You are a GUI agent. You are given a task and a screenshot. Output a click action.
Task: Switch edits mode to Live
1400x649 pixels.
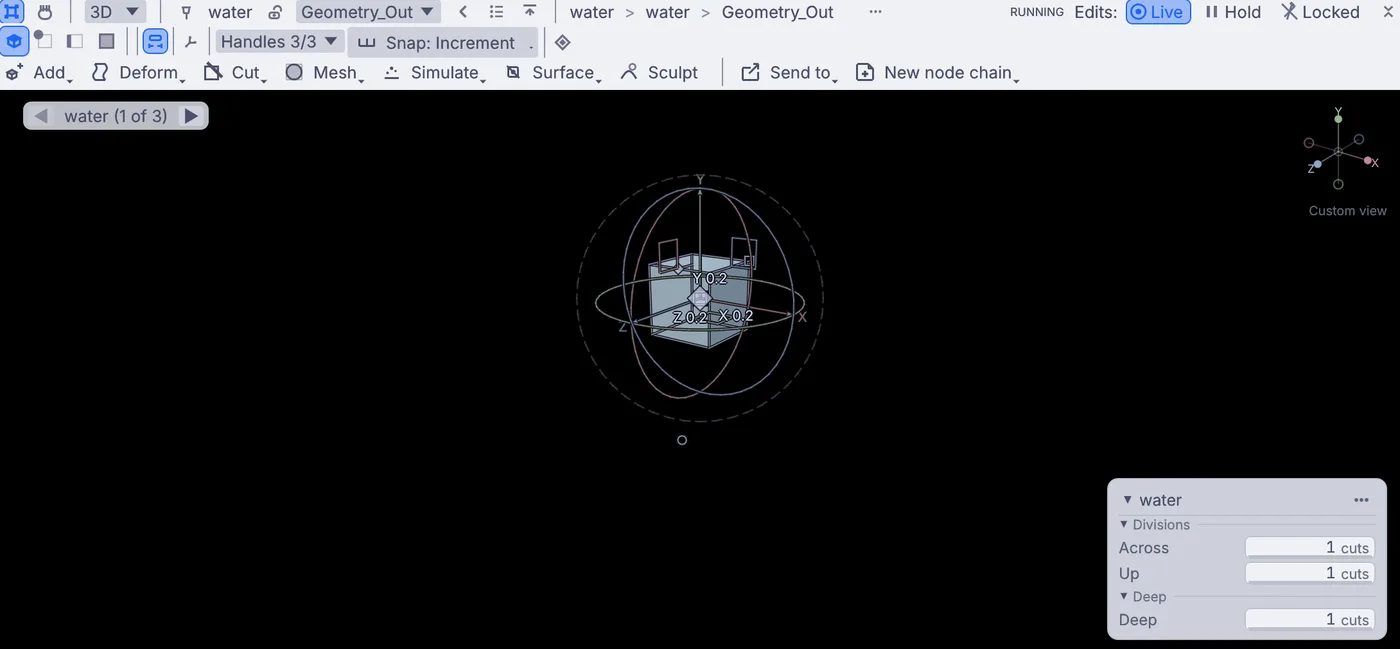pyautogui.click(x=1158, y=12)
